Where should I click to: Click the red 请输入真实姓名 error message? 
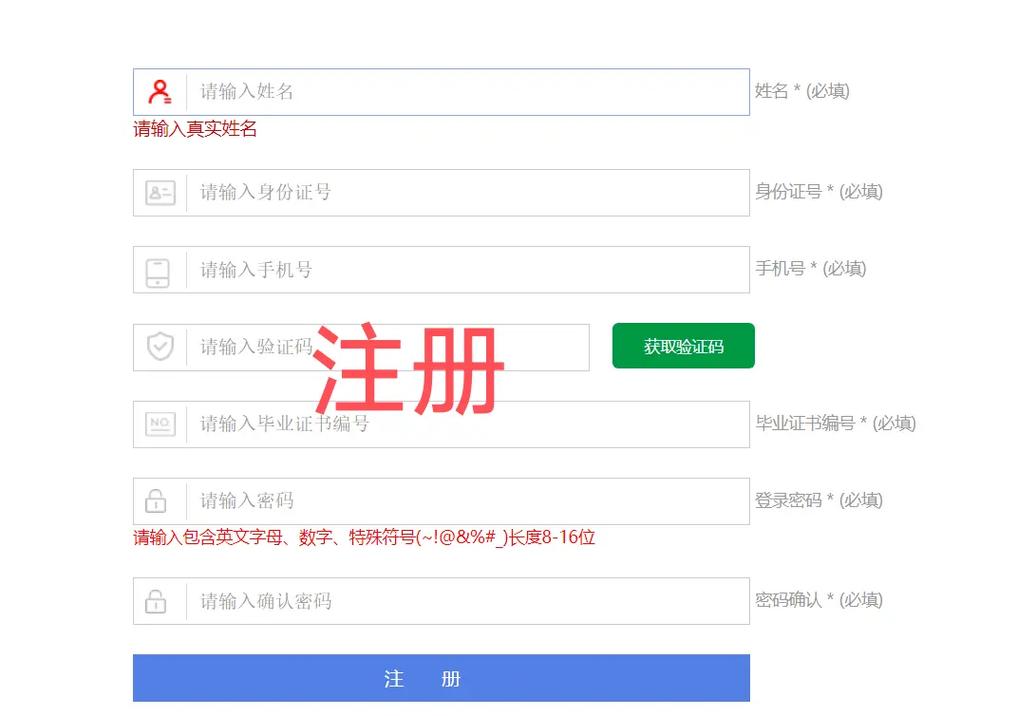195,129
